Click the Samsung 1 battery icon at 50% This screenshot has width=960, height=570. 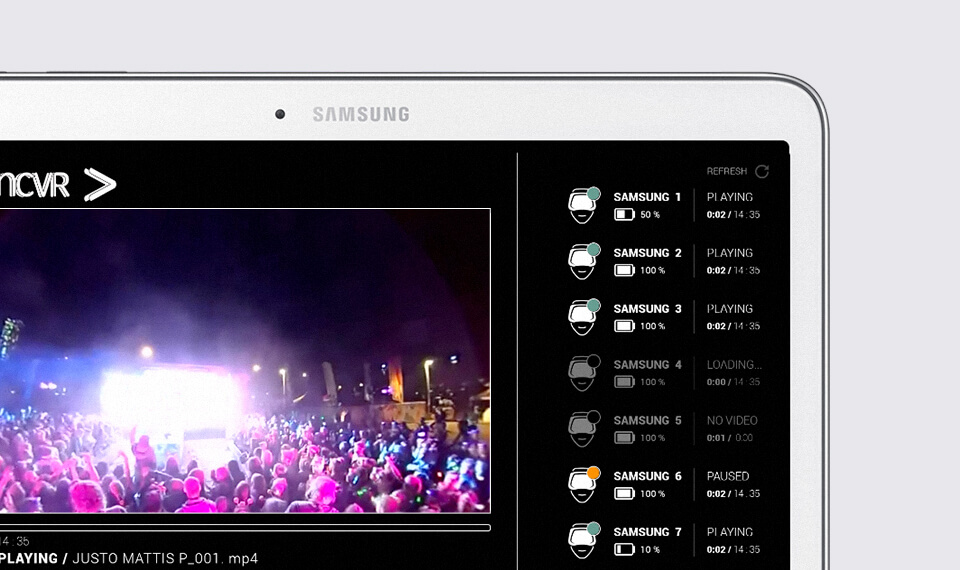[625, 215]
